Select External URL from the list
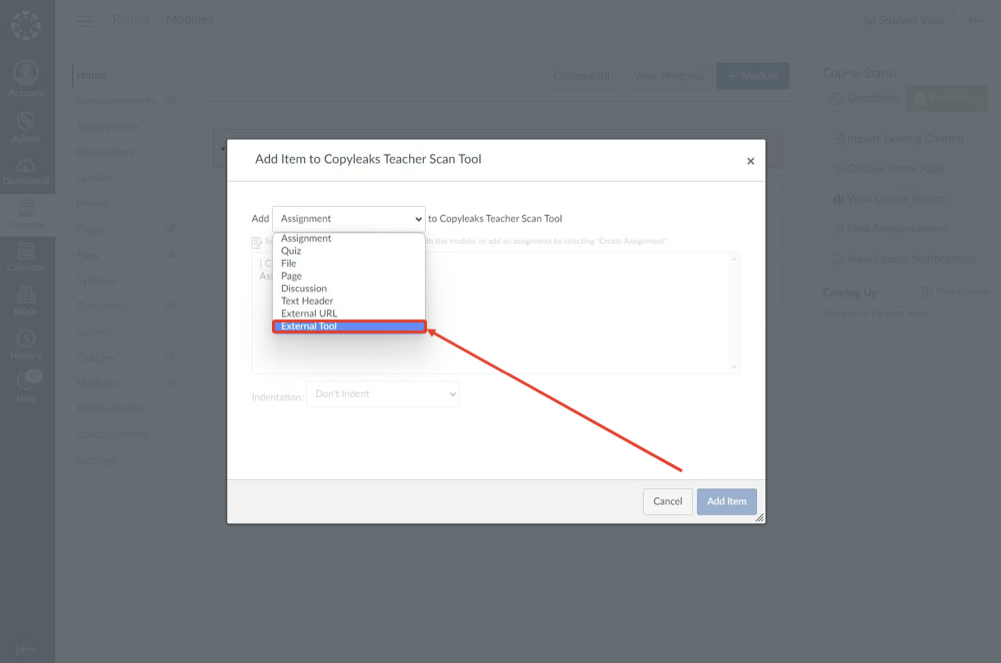 tap(349, 313)
